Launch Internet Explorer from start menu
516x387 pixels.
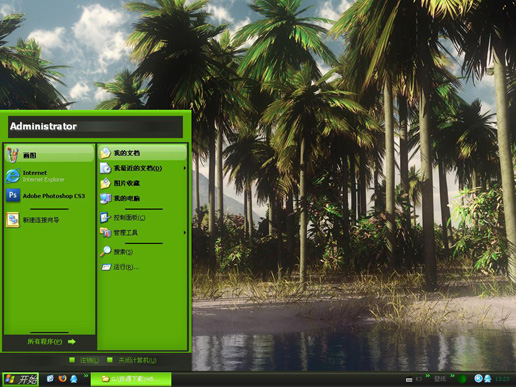click(x=50, y=176)
